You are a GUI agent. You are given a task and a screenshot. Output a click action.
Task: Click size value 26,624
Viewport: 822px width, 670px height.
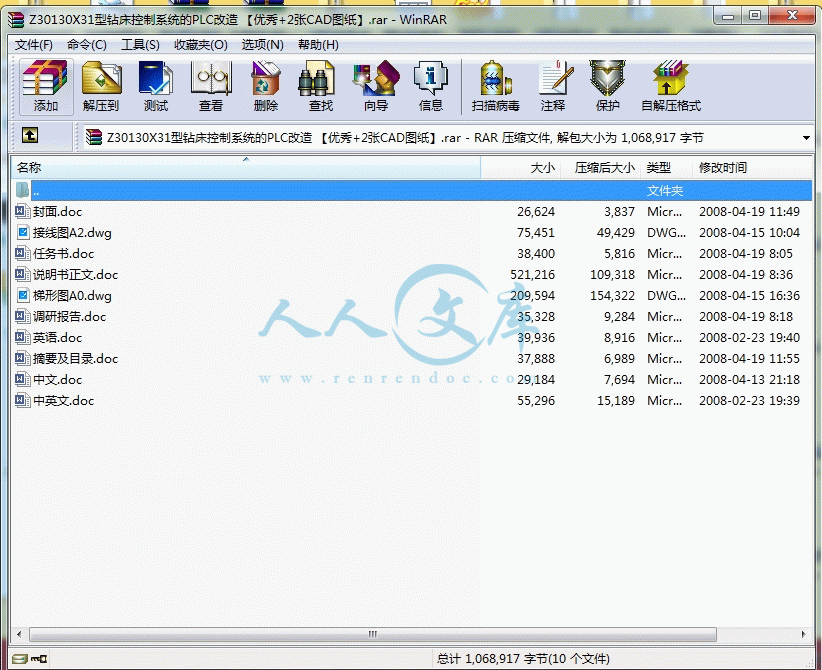coord(536,211)
